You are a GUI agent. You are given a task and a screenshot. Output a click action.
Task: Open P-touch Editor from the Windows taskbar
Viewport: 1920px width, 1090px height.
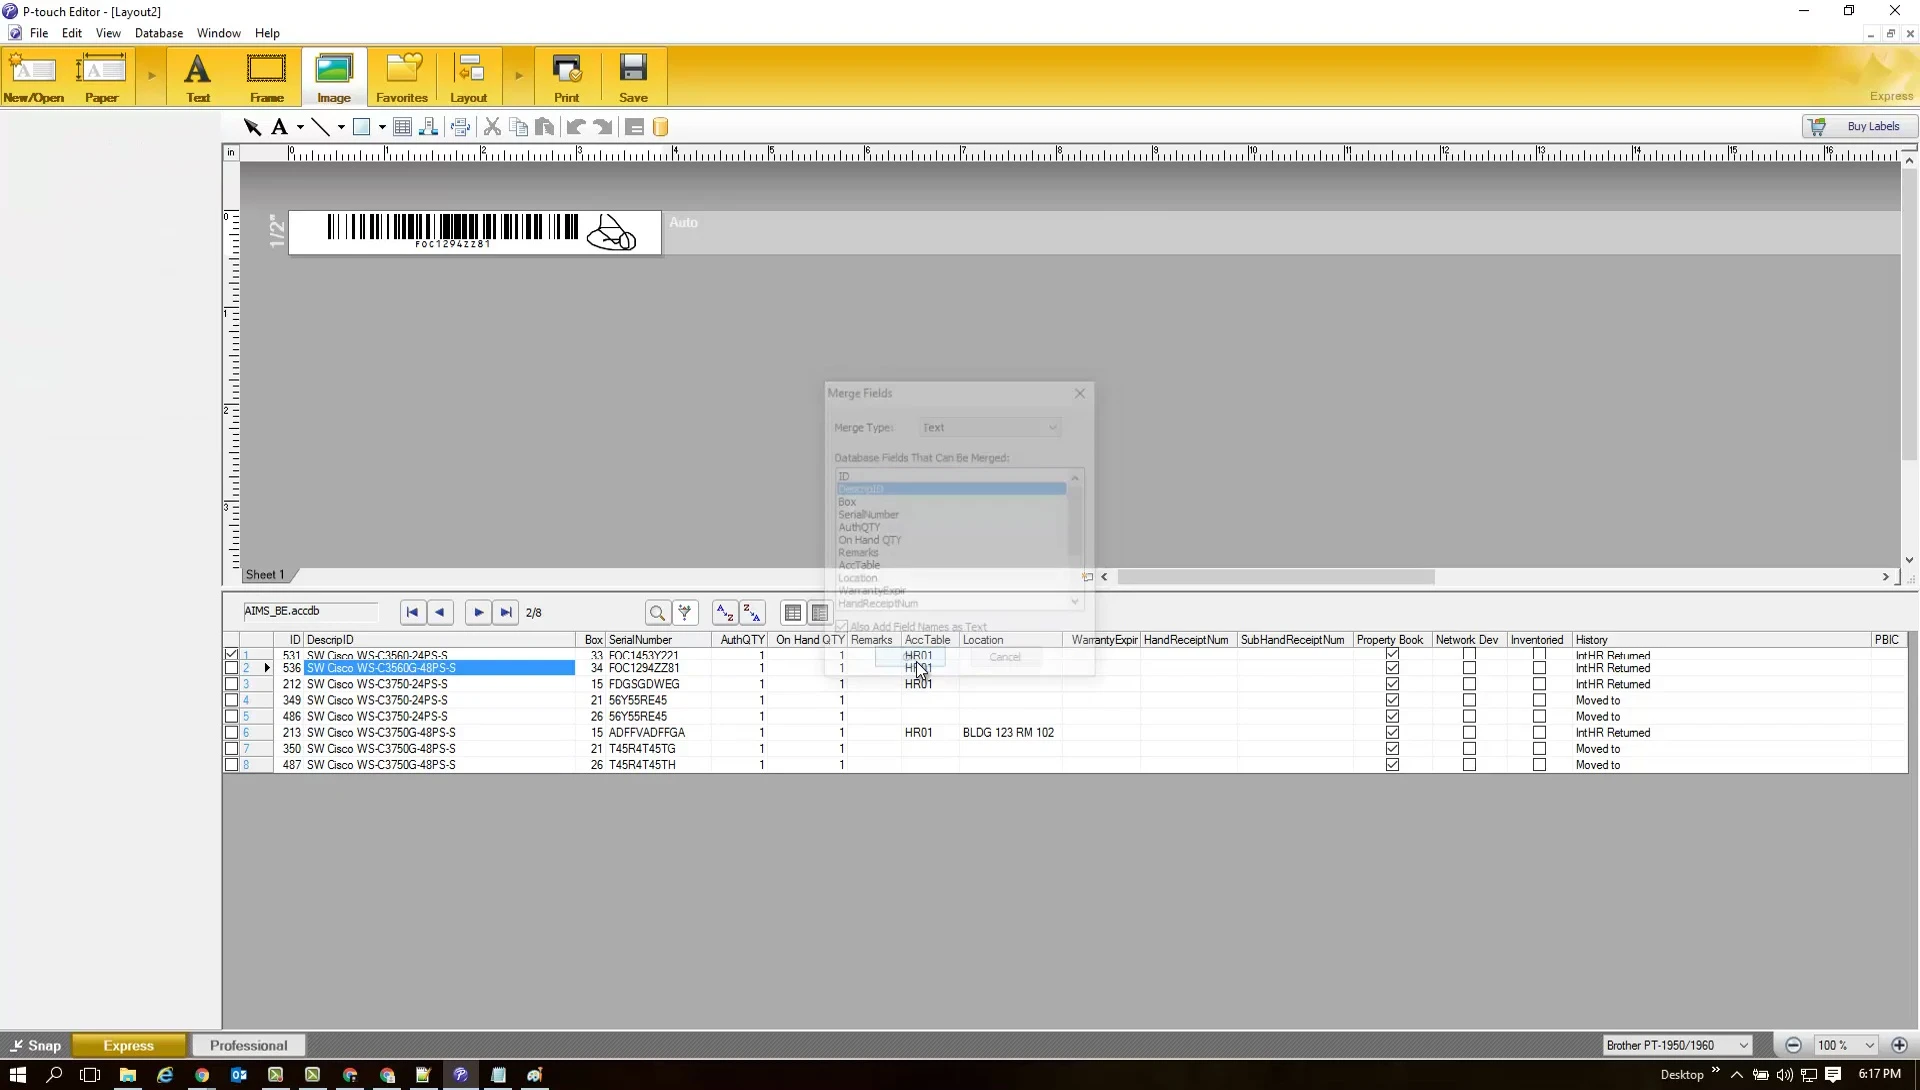tap(460, 1075)
